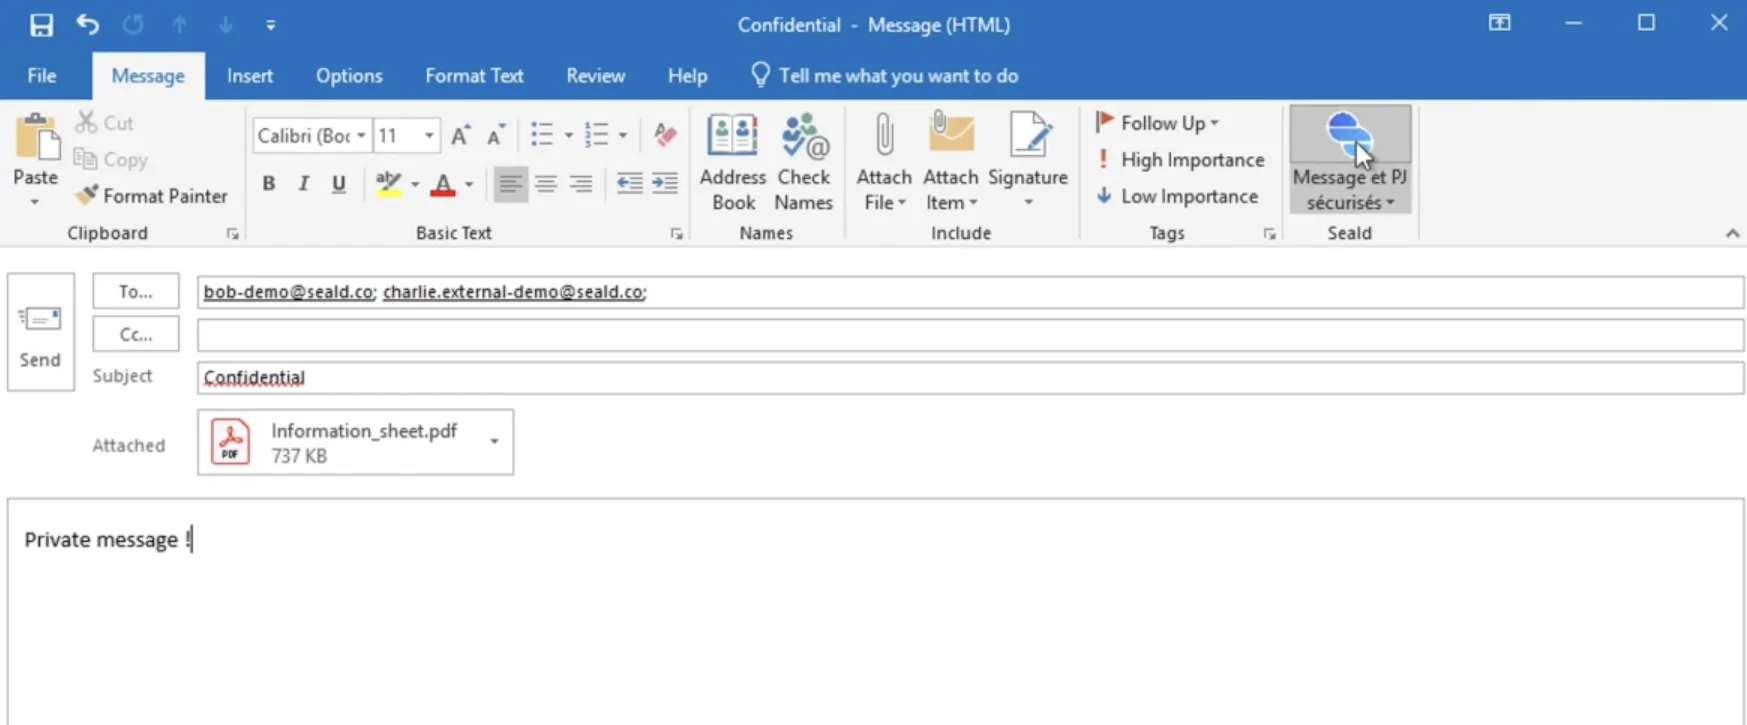Click in the Subject field
The width and height of the screenshot is (1747, 725).
tap(970, 378)
